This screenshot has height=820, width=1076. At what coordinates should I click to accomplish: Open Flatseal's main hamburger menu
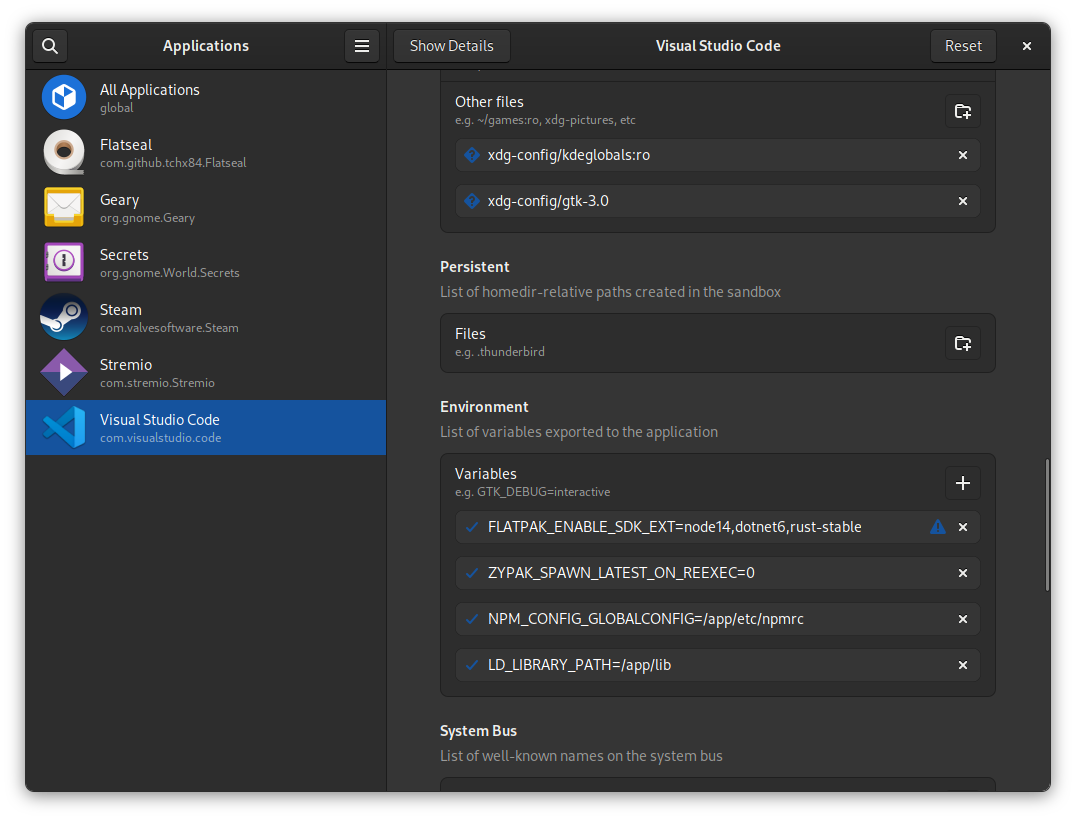tap(361, 45)
